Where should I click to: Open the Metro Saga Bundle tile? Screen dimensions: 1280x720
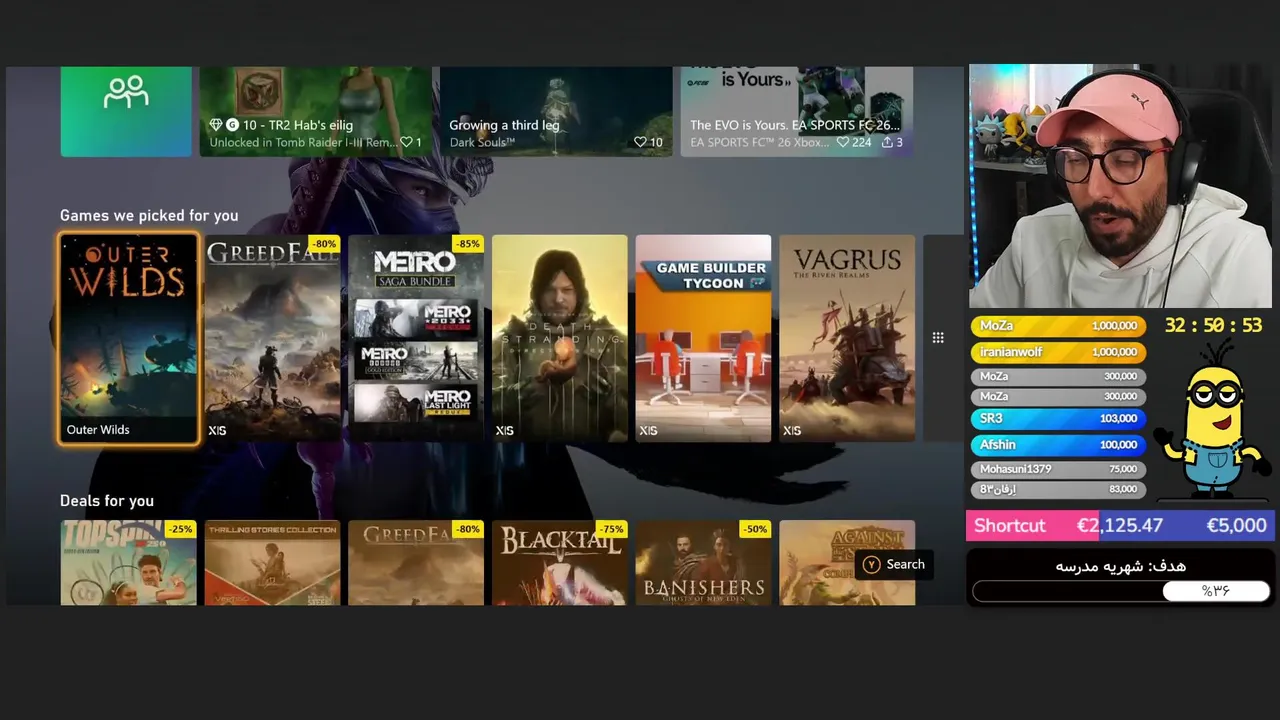tap(416, 338)
